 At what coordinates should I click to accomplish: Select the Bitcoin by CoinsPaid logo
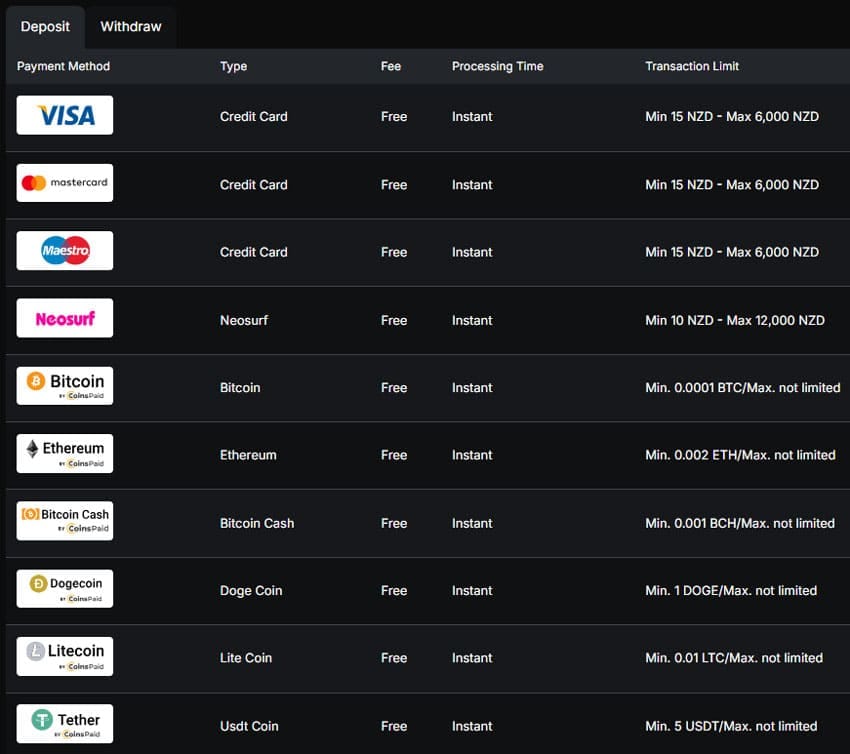pos(64,386)
